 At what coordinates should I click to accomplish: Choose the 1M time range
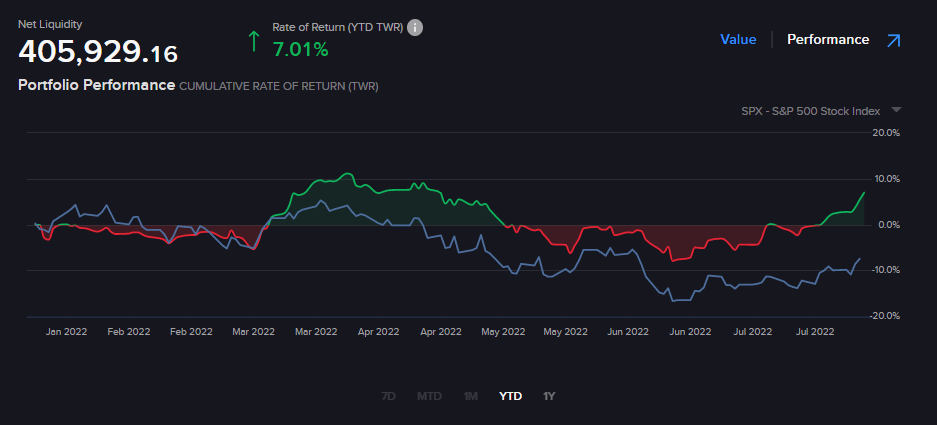pyautogui.click(x=470, y=396)
